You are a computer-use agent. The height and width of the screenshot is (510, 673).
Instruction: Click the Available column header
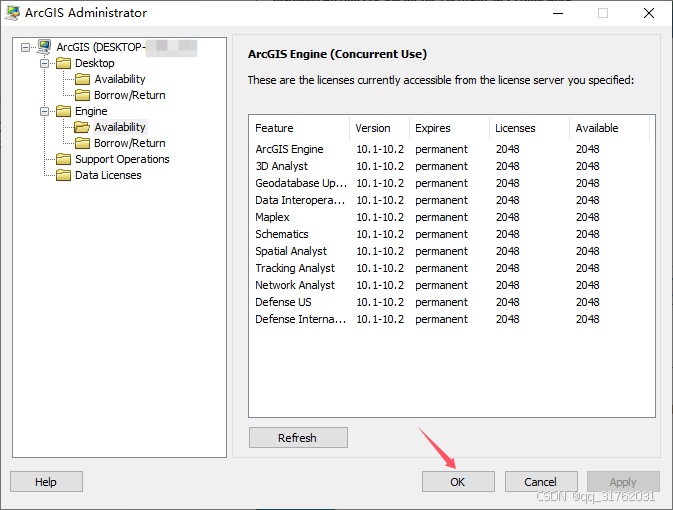click(x=609, y=128)
